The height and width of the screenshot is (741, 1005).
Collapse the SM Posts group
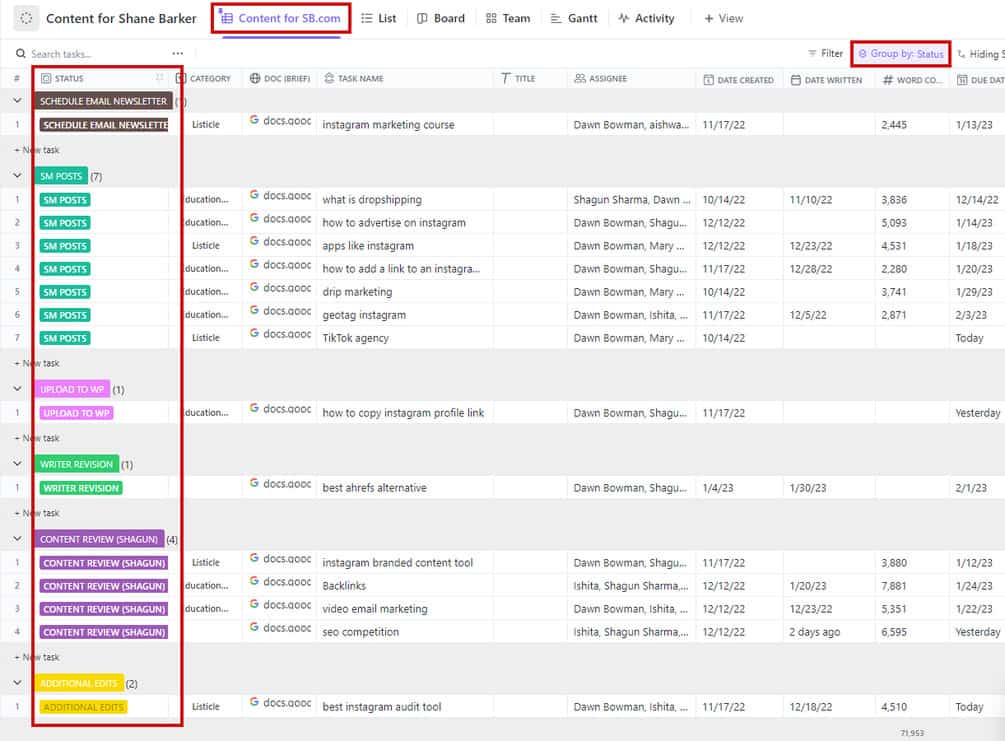17,176
